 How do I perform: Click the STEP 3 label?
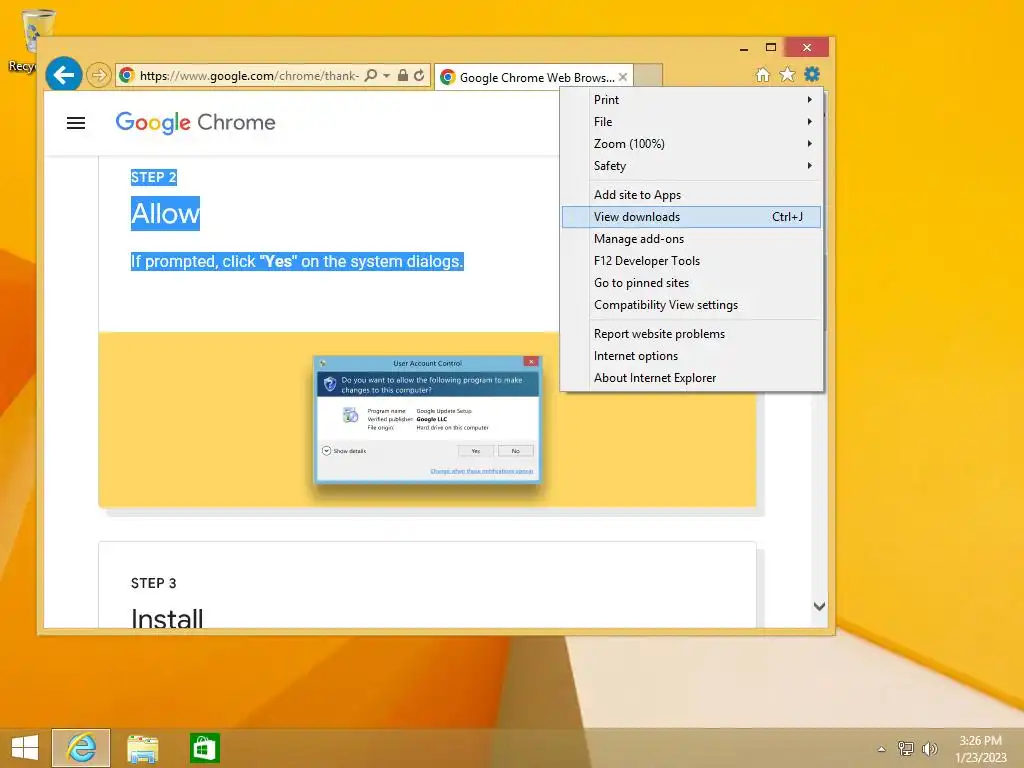[153, 583]
